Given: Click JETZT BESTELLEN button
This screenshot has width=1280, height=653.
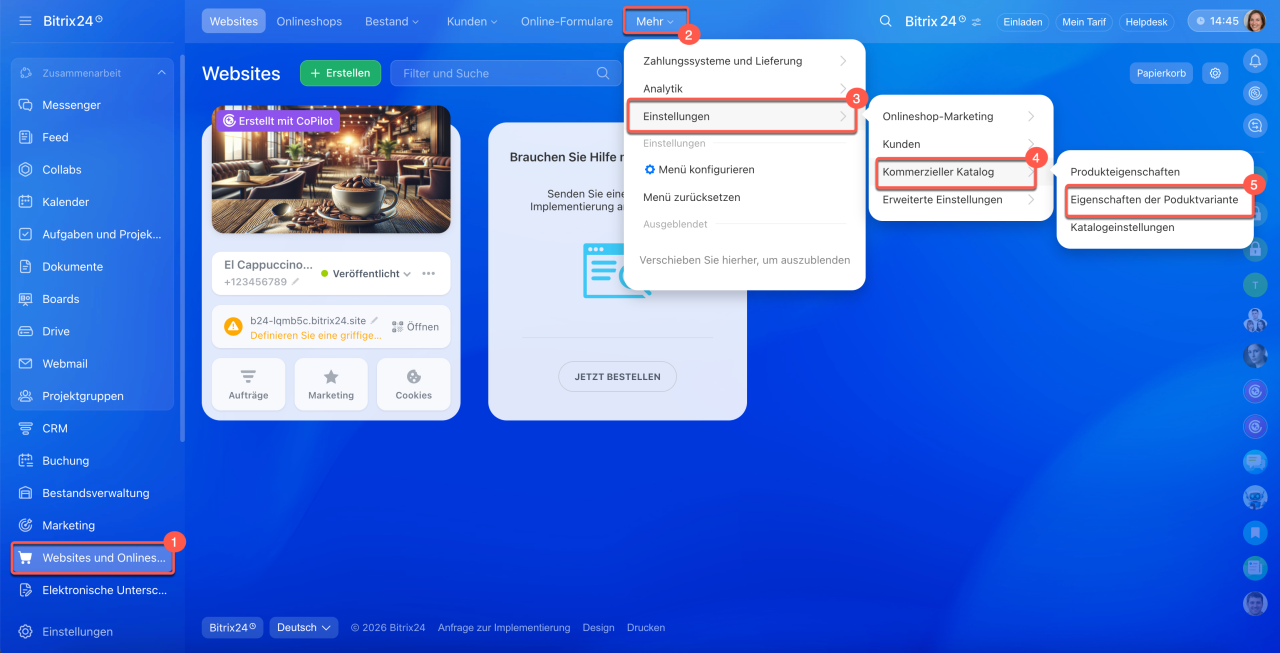Looking at the screenshot, I should [x=617, y=377].
